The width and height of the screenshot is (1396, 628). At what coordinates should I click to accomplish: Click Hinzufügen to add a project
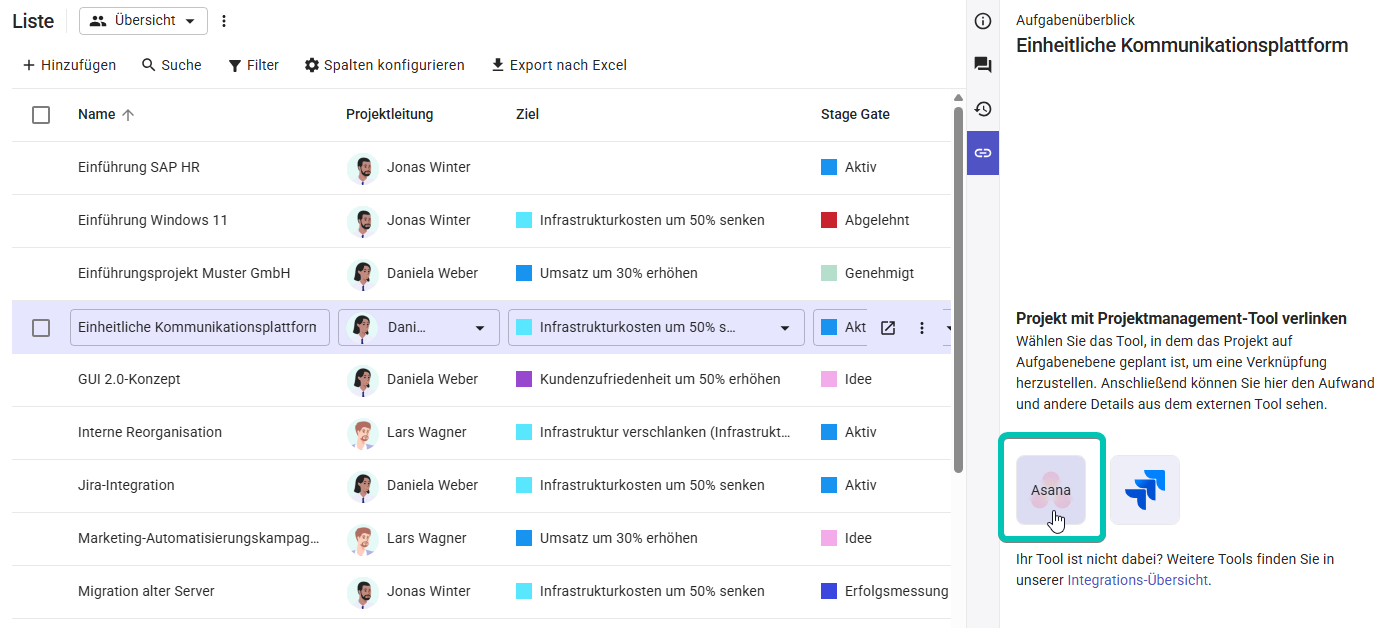pyautogui.click(x=69, y=64)
